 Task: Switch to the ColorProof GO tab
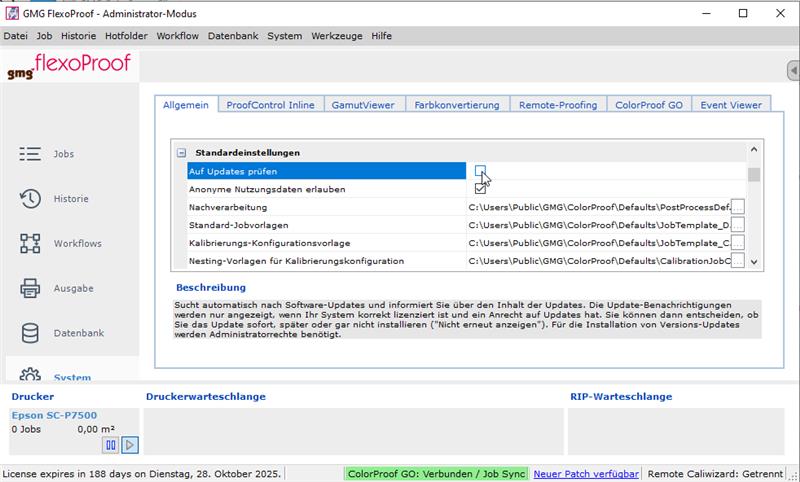pos(649,105)
